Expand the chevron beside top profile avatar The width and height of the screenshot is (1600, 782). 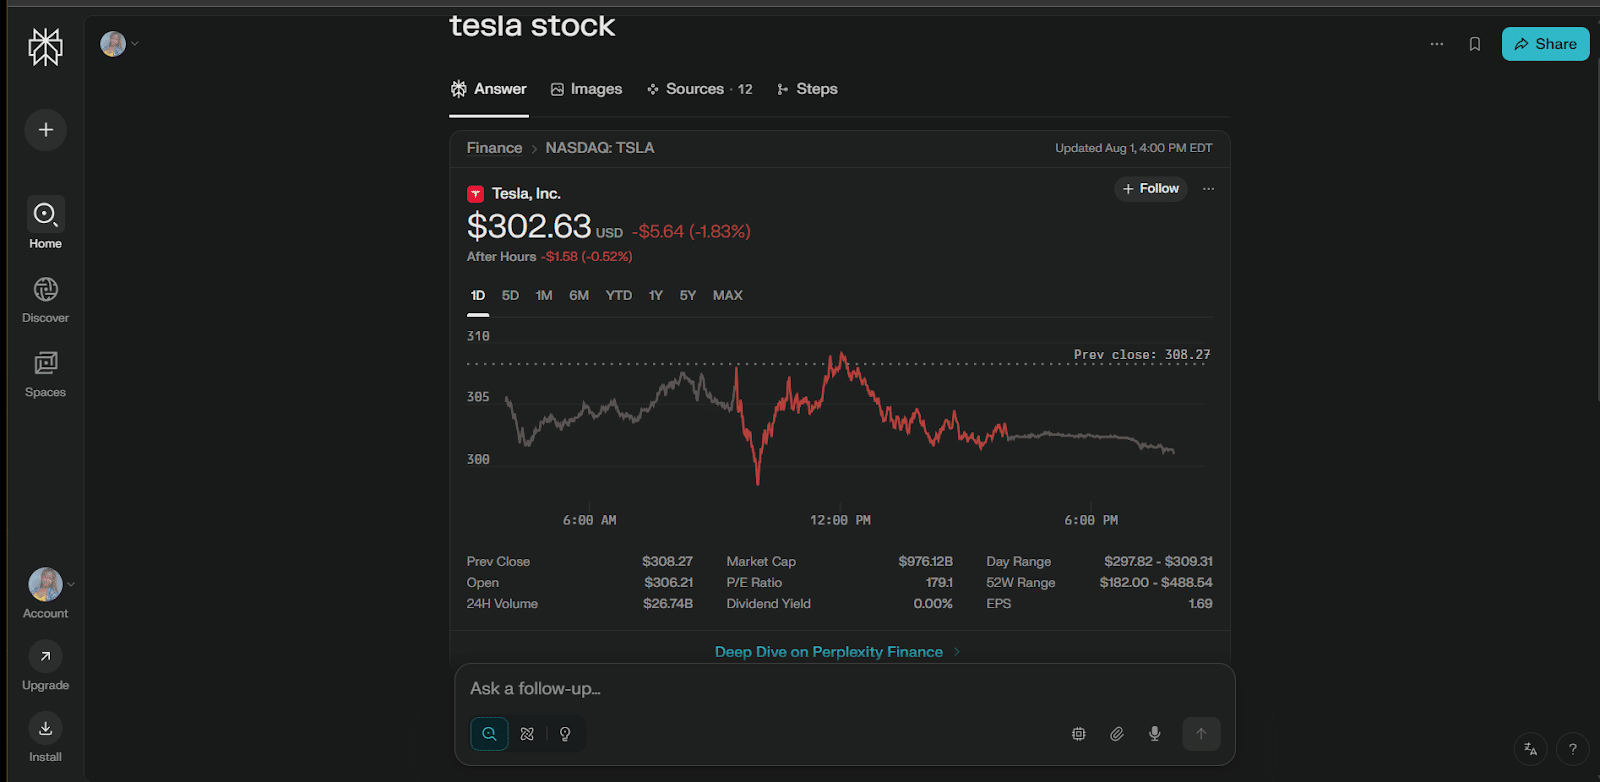coord(135,44)
